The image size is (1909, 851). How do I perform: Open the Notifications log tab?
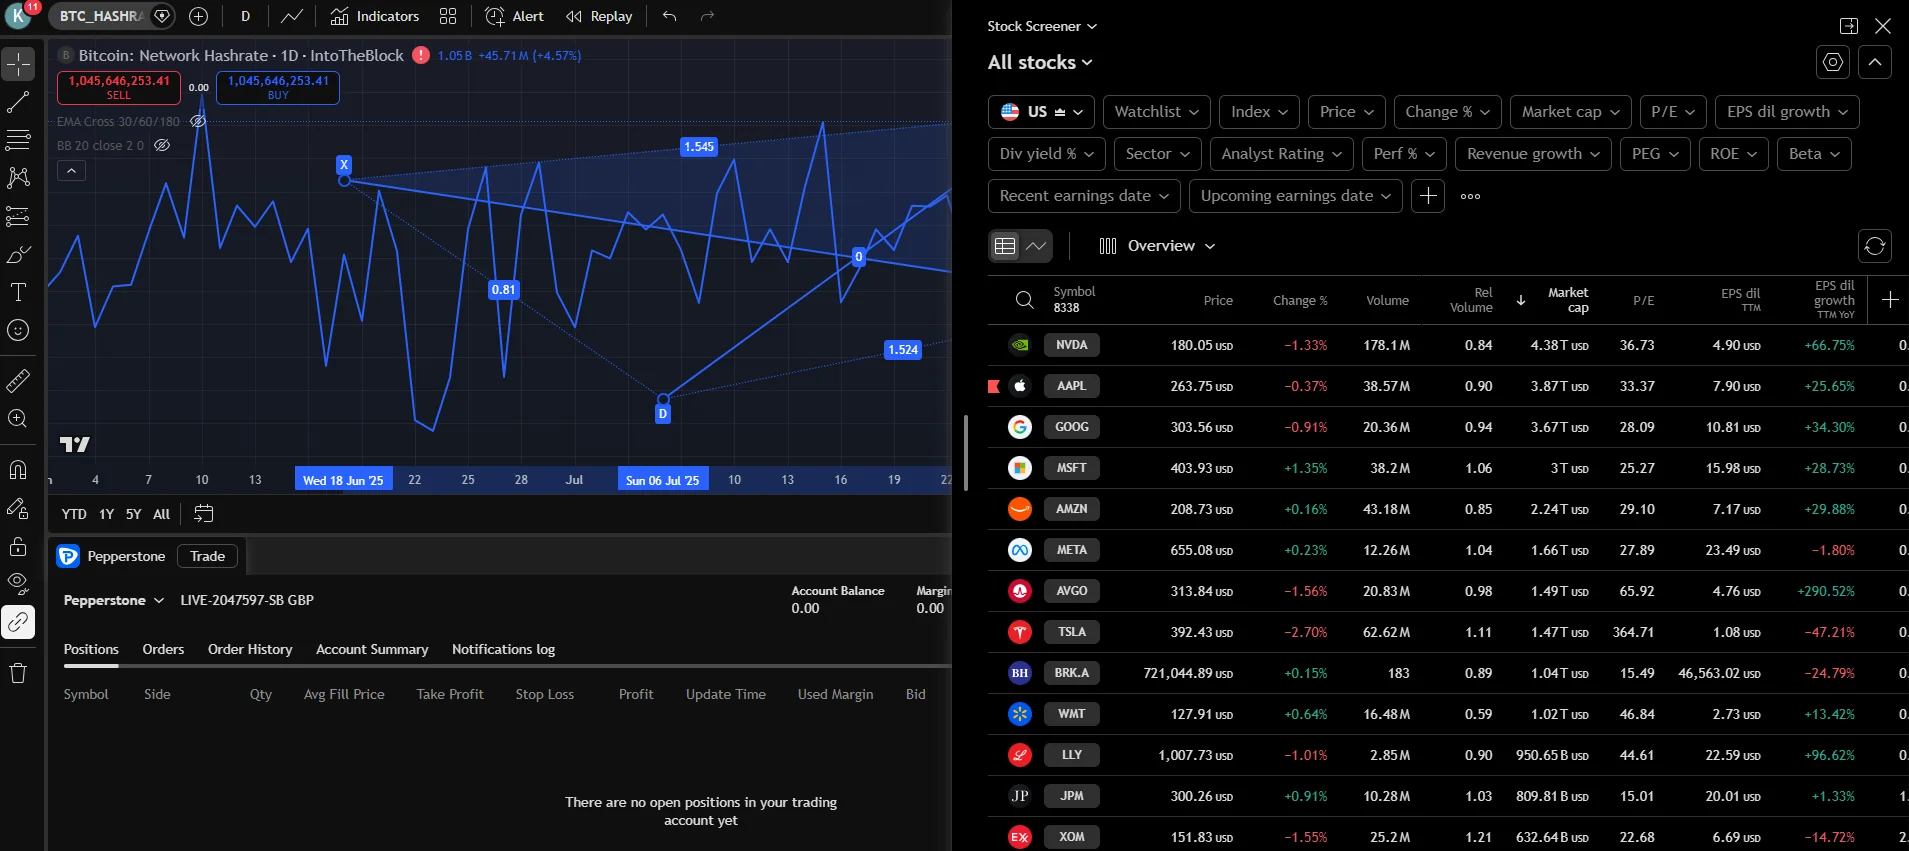(503, 649)
